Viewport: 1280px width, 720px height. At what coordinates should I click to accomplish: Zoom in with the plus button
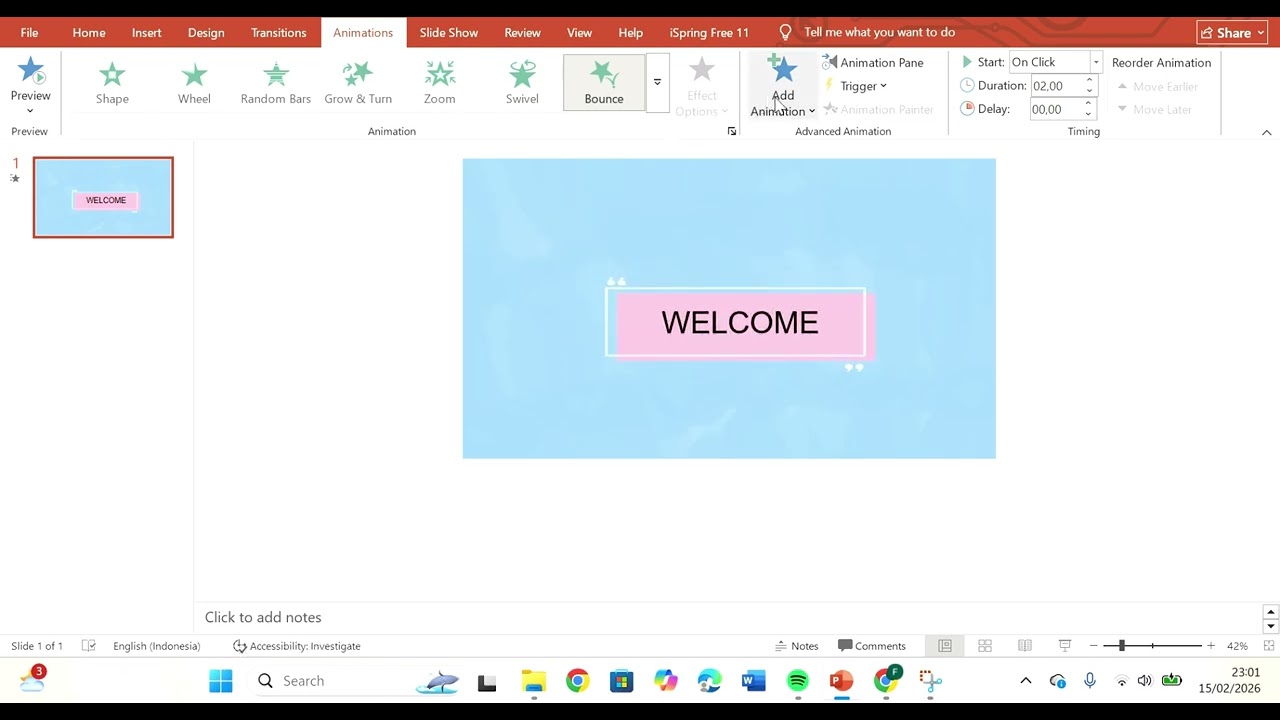1211,646
